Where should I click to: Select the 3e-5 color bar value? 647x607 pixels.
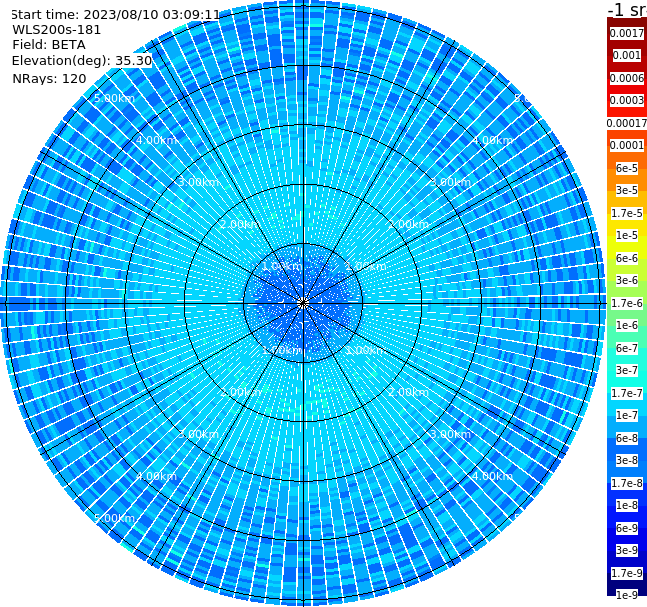pyautogui.click(x=627, y=190)
